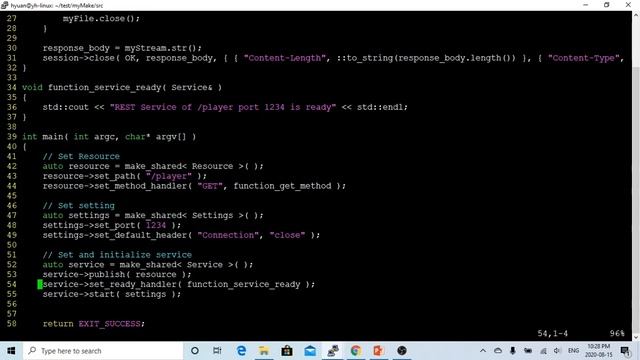Open the OneDrive cloud tray icon
The height and width of the screenshot is (360, 640).
pos(498,351)
